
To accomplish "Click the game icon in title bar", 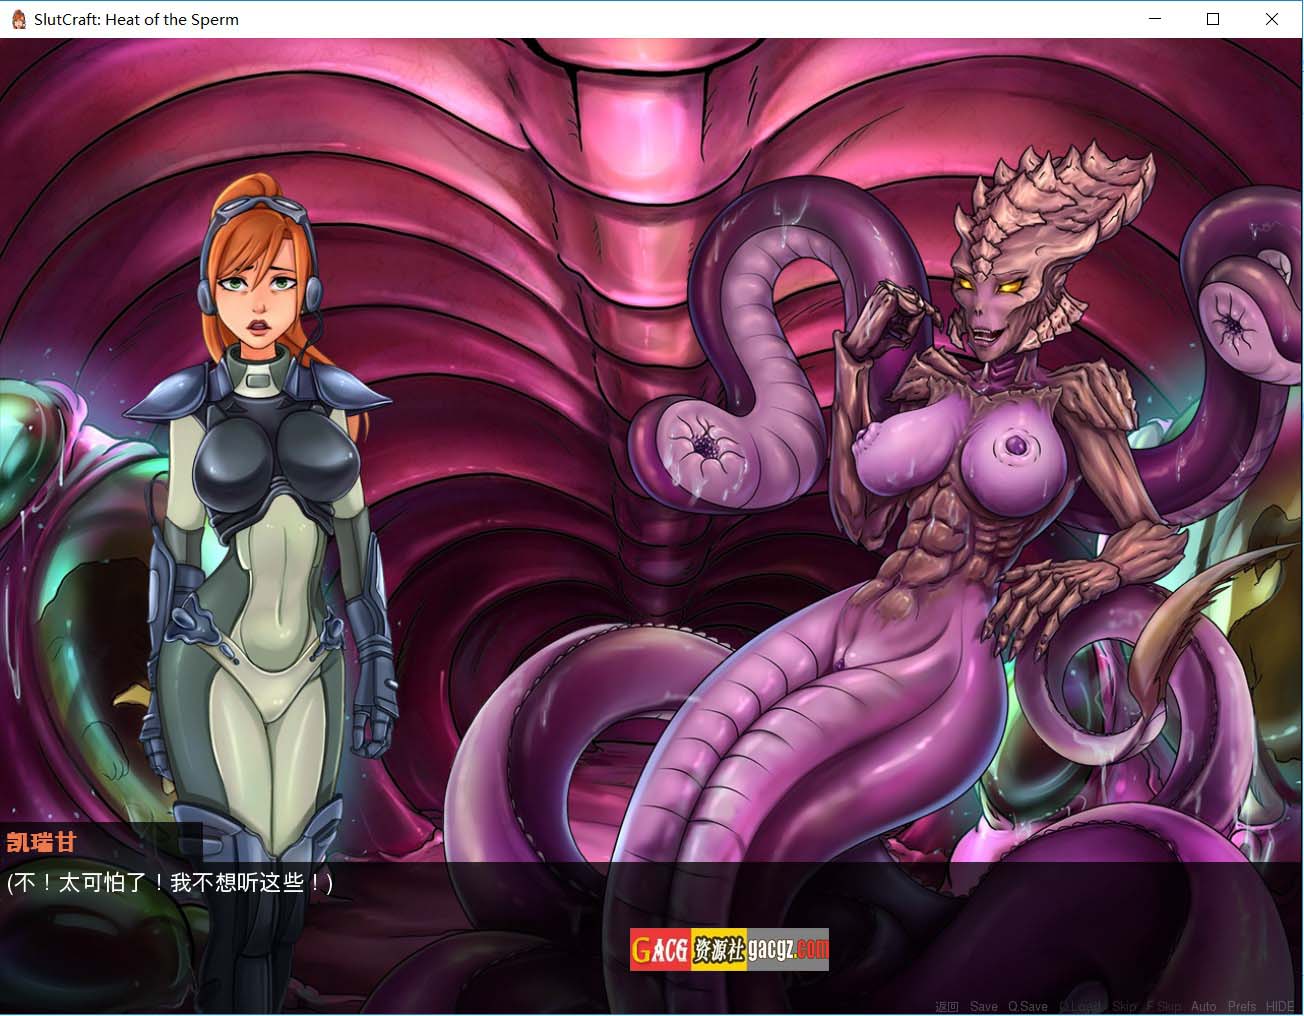I will click(18, 19).
